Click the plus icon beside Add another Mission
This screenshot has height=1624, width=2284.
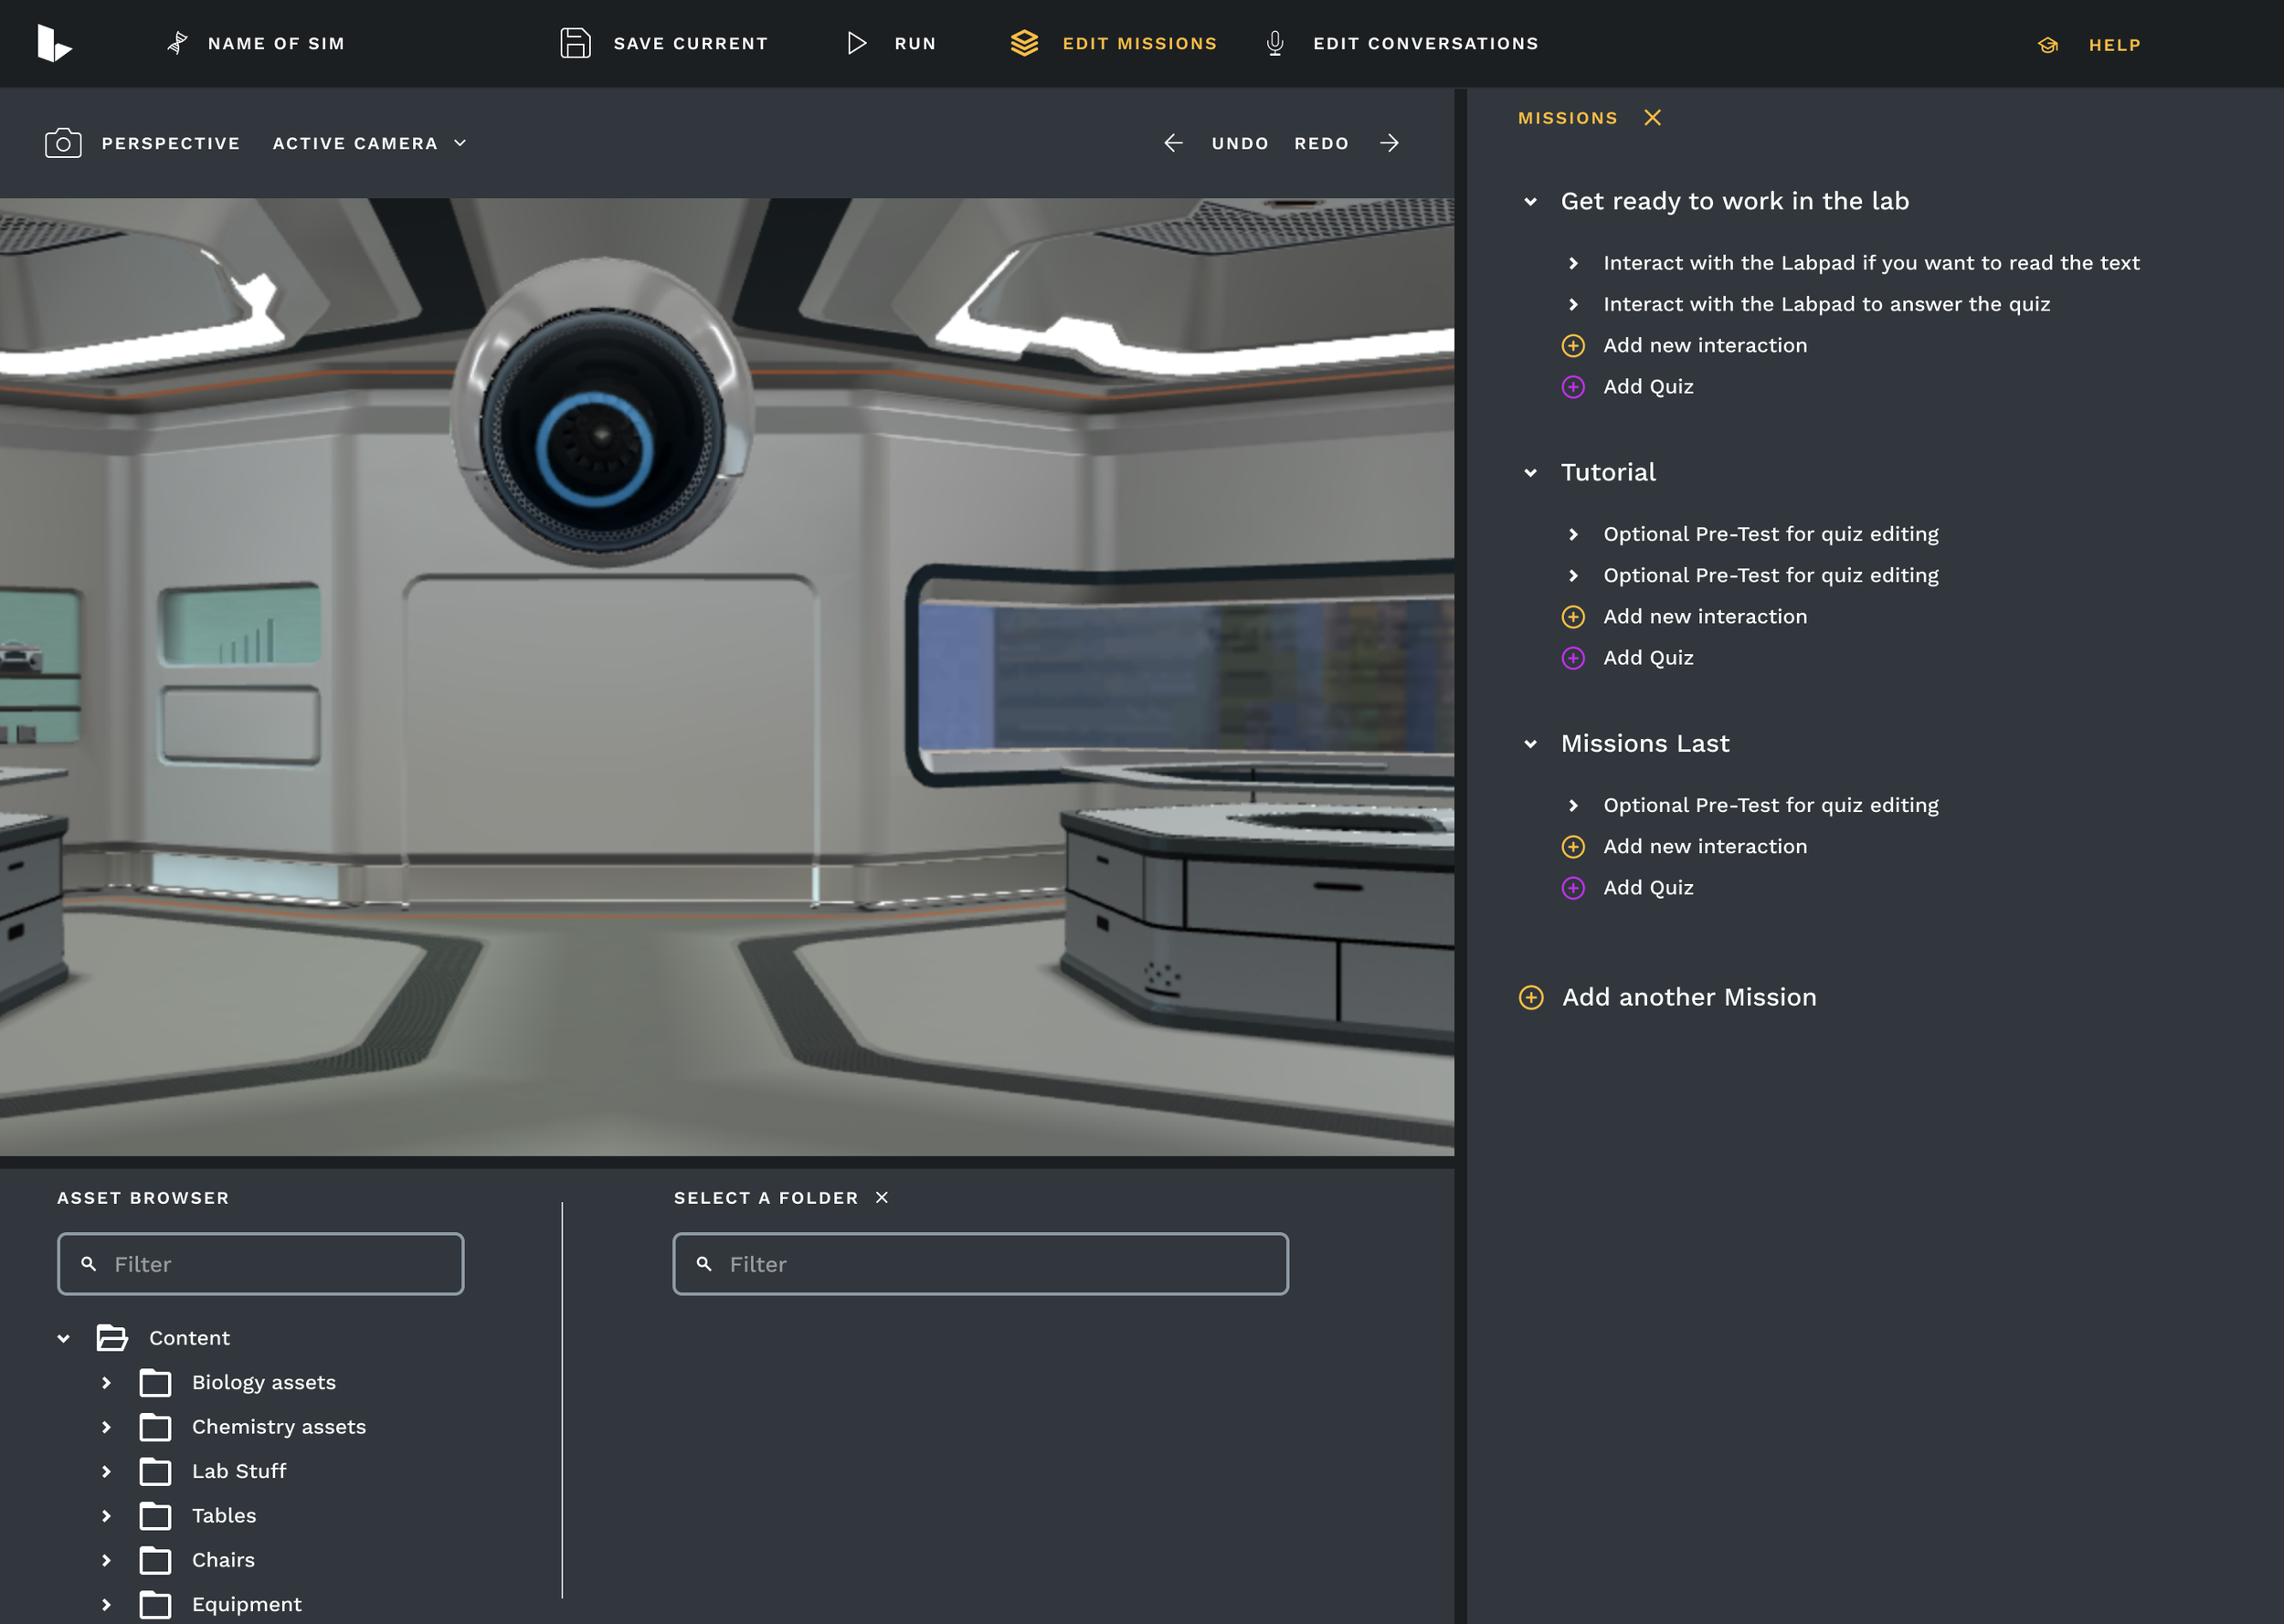click(1531, 997)
